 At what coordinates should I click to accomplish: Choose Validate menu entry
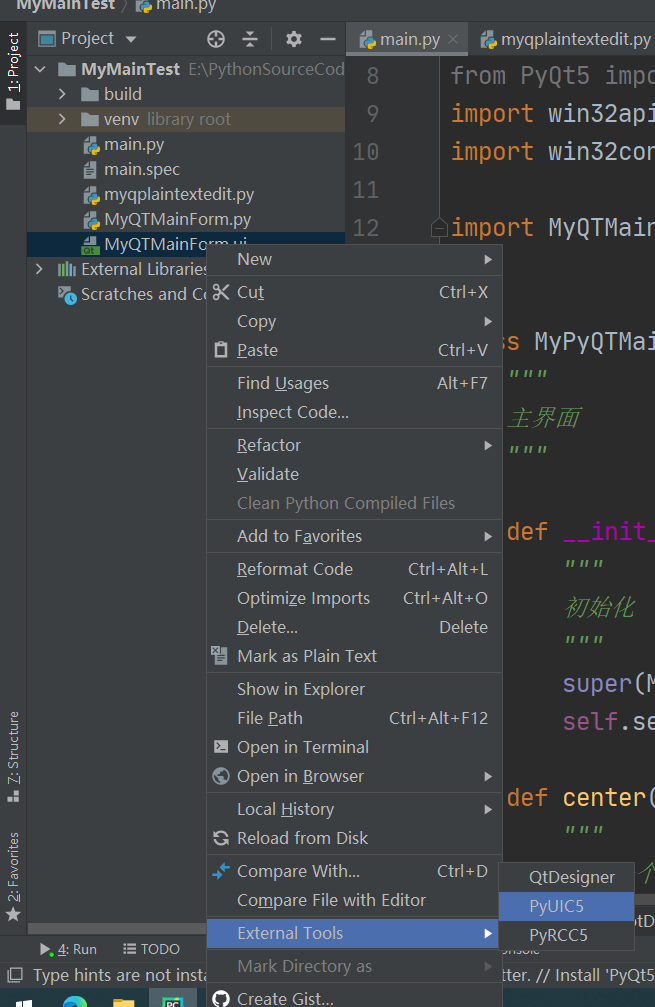[354, 474]
